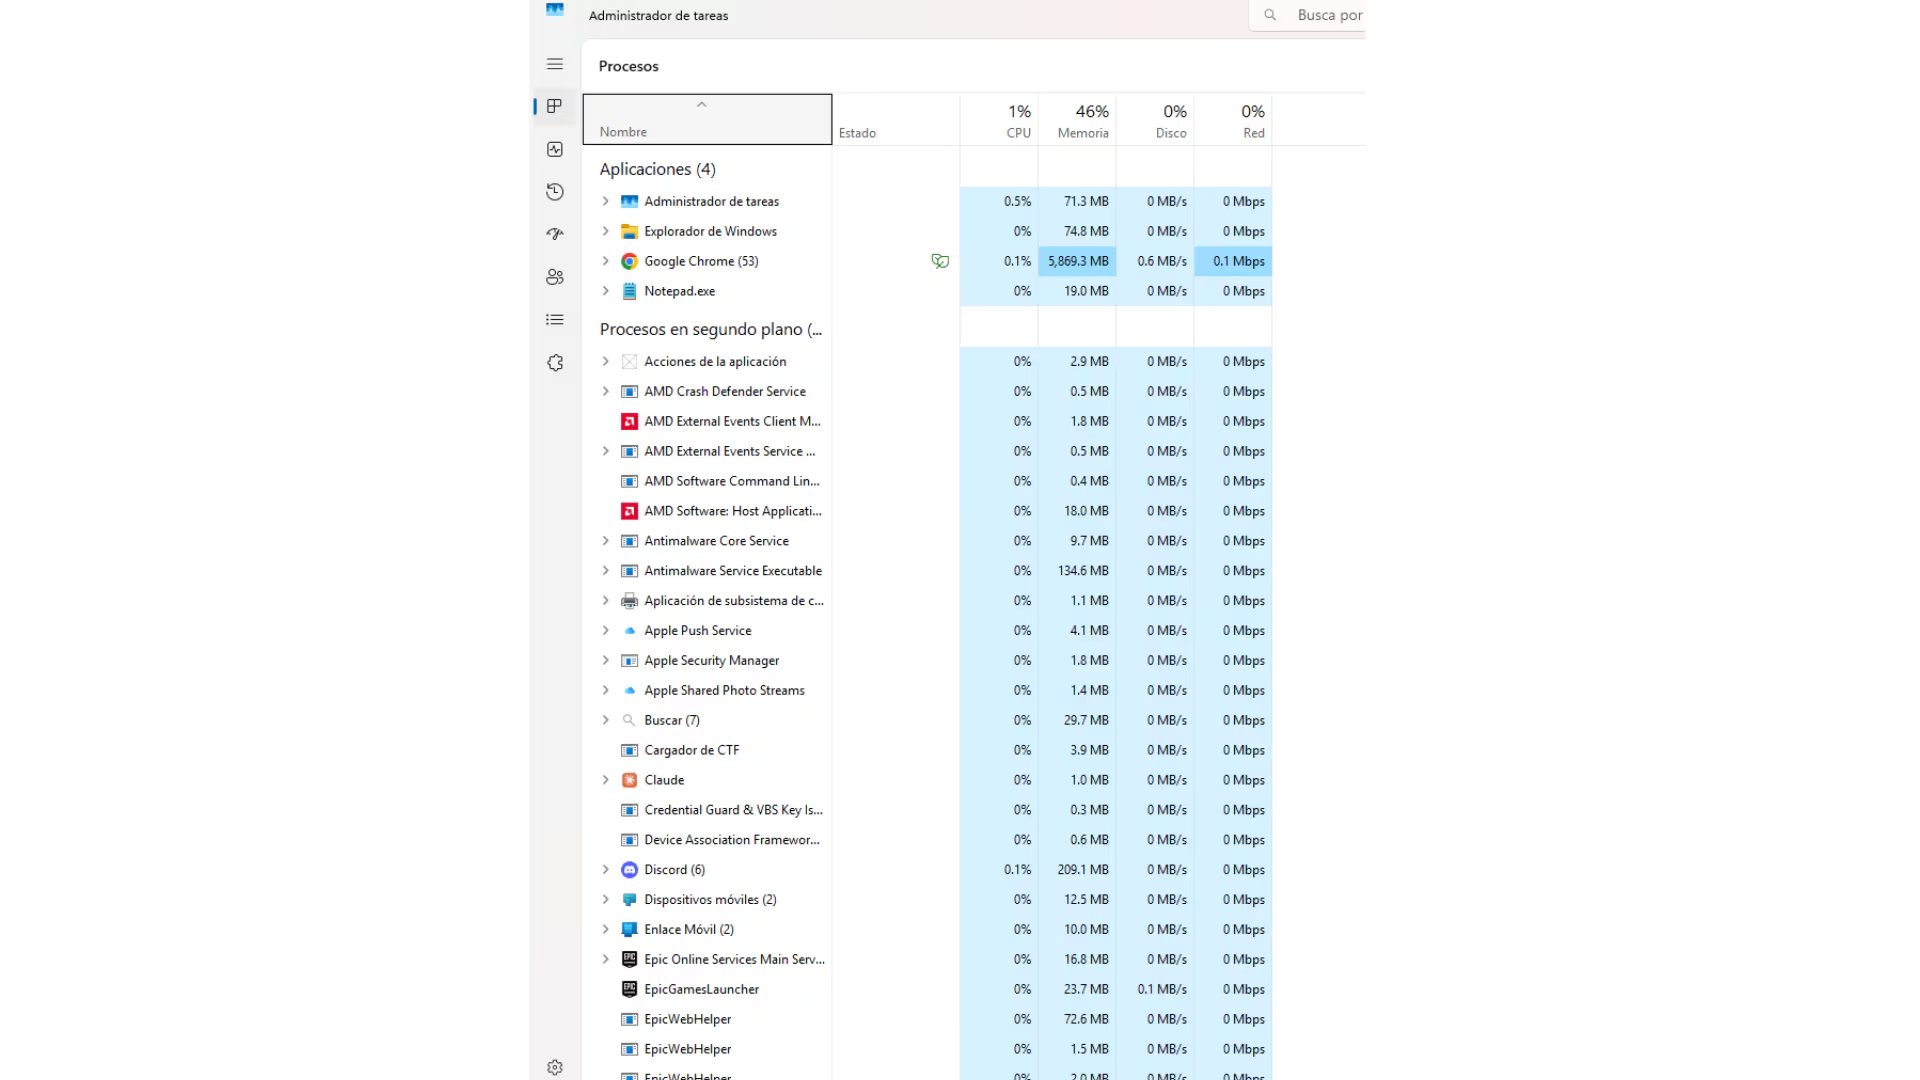Click the Apple Shared Photo Streams cloud icon
This screenshot has height=1080, width=1920.
click(629, 690)
